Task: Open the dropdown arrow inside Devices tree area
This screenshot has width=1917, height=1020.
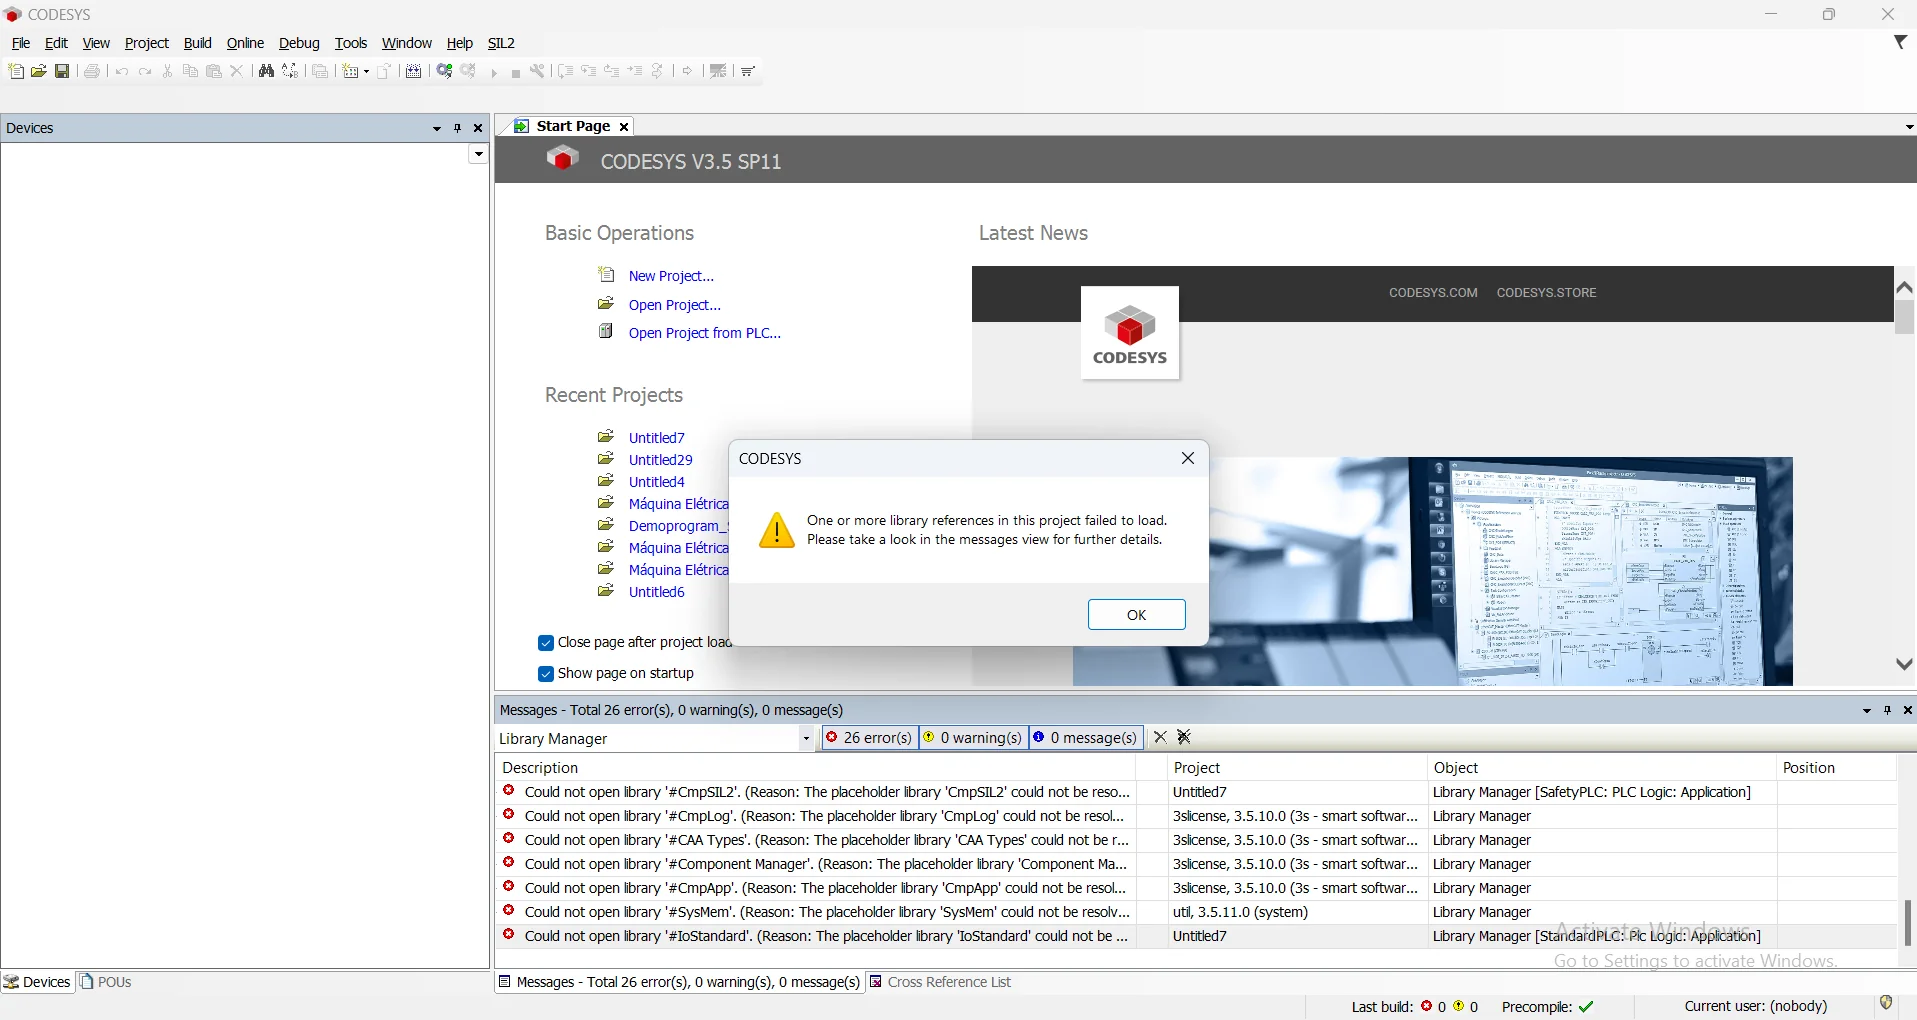Action: tap(479, 154)
